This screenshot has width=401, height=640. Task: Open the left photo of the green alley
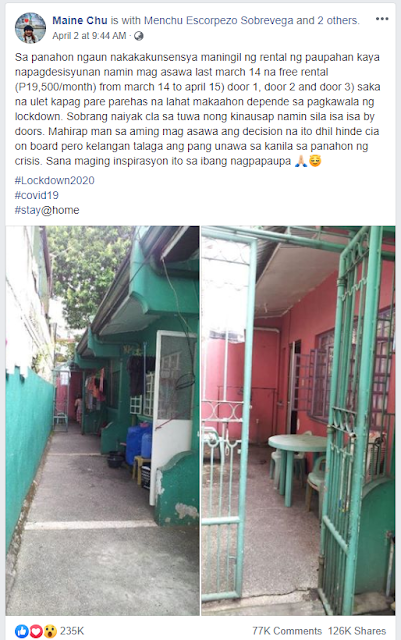[x=102, y=421]
